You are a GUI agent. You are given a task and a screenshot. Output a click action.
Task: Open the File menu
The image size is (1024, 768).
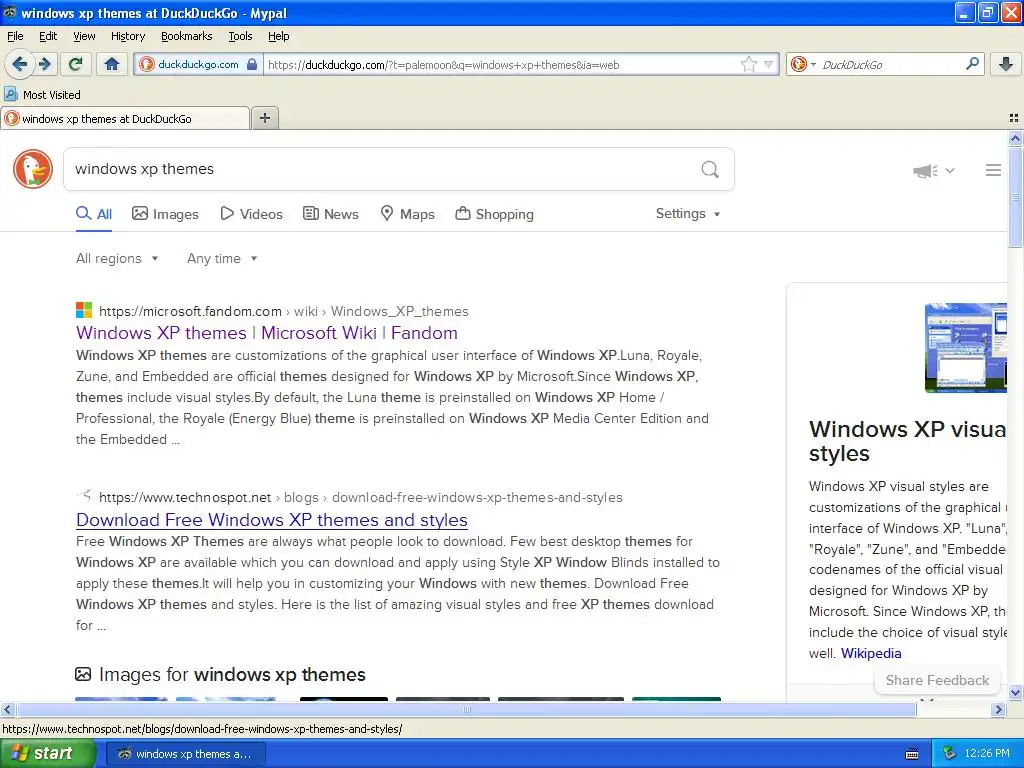point(15,36)
